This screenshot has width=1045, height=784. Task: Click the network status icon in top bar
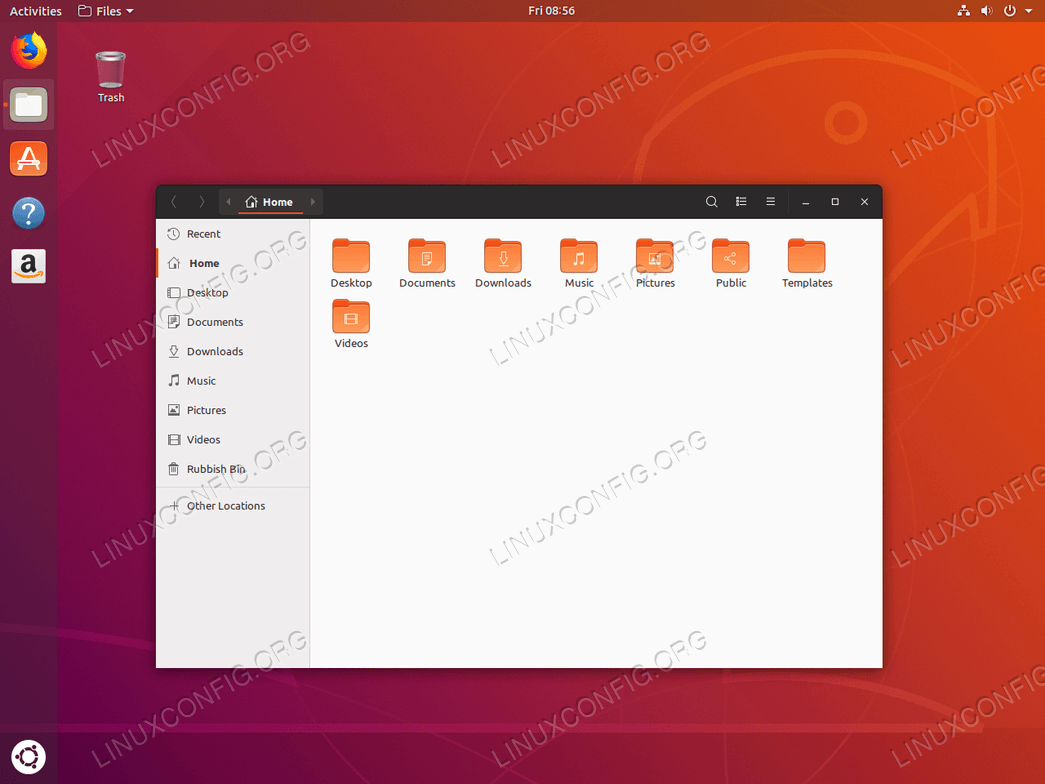pyautogui.click(x=963, y=10)
